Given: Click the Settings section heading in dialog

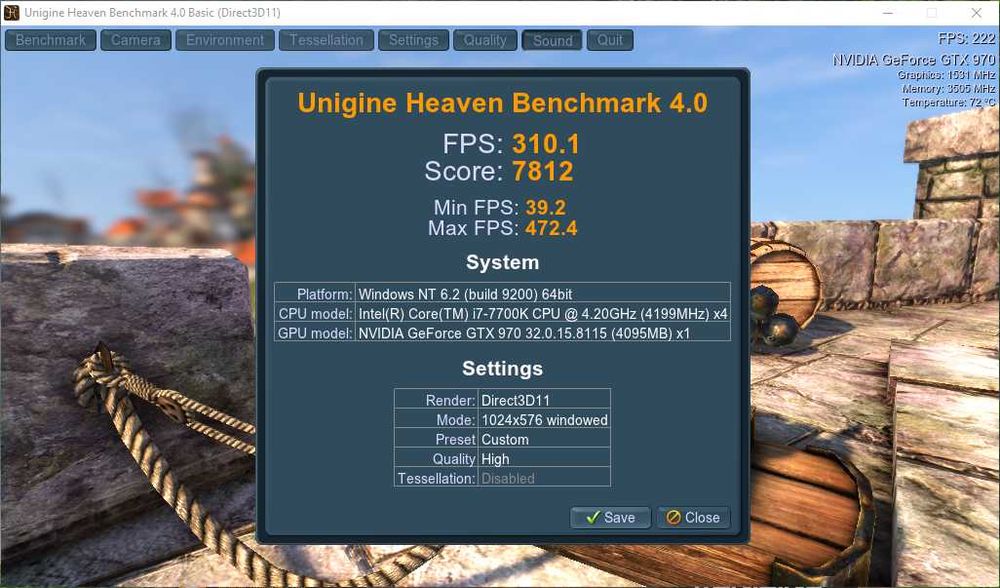Looking at the screenshot, I should point(503,369).
